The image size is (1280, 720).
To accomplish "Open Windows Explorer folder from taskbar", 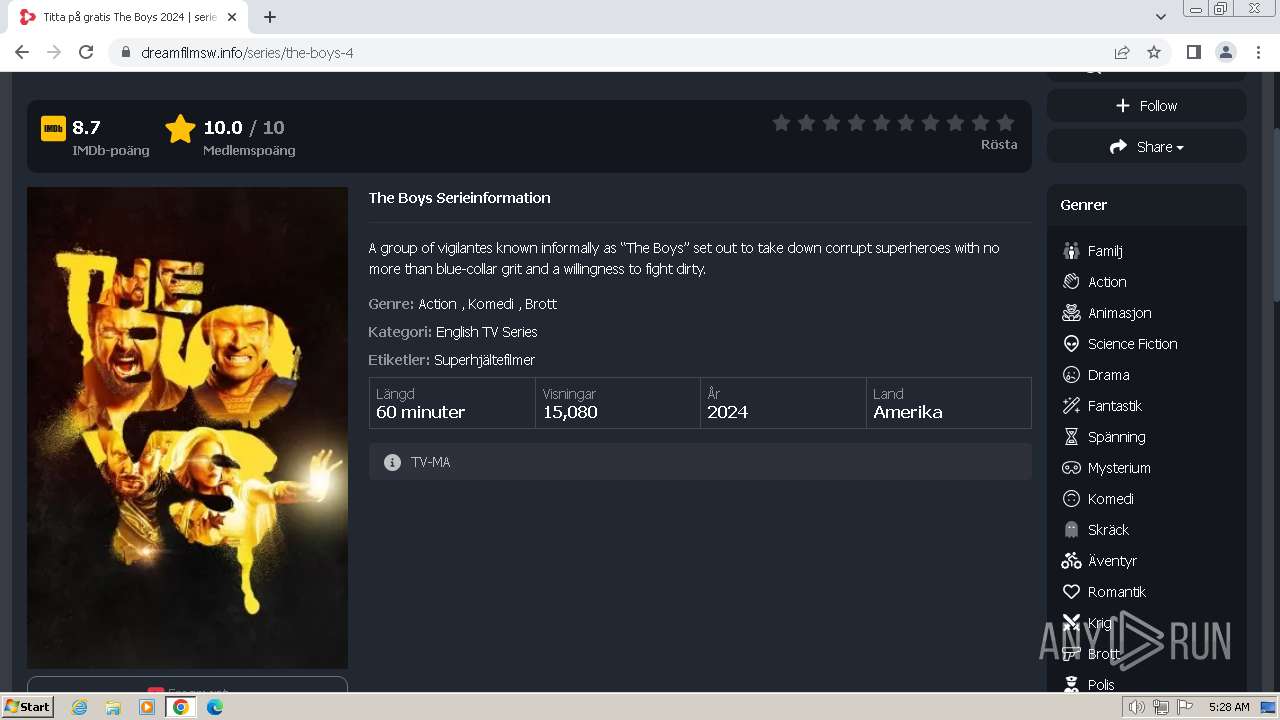I will [x=113, y=707].
